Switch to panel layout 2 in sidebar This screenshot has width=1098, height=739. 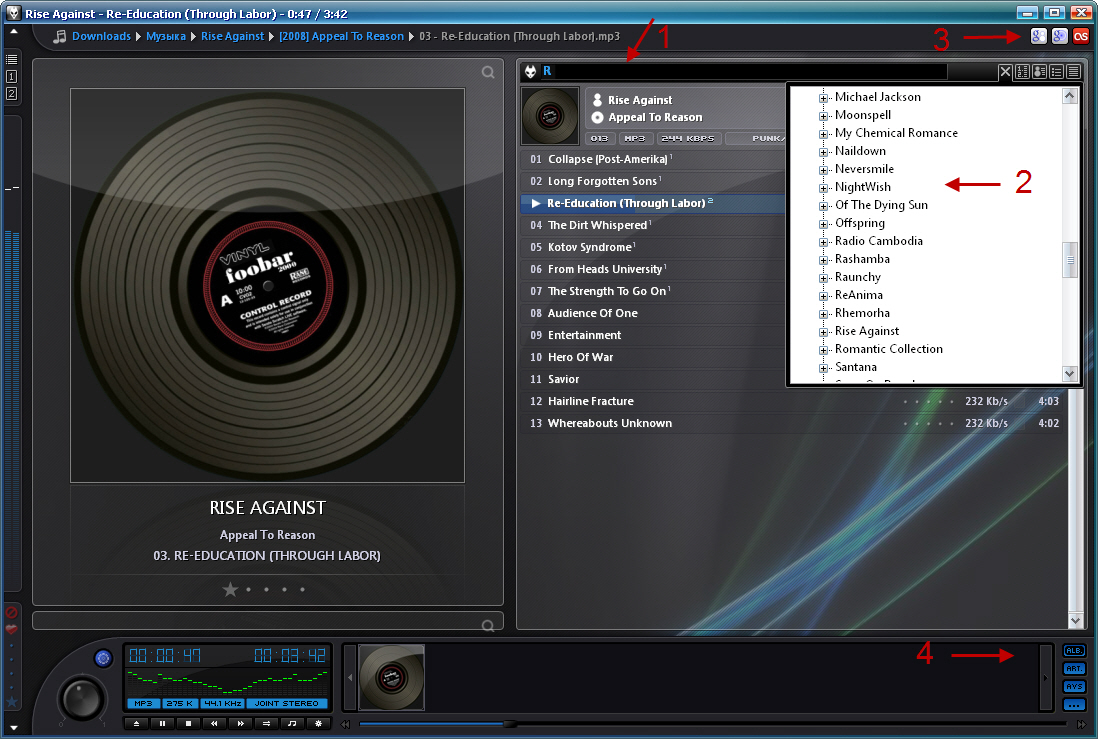tap(11, 93)
